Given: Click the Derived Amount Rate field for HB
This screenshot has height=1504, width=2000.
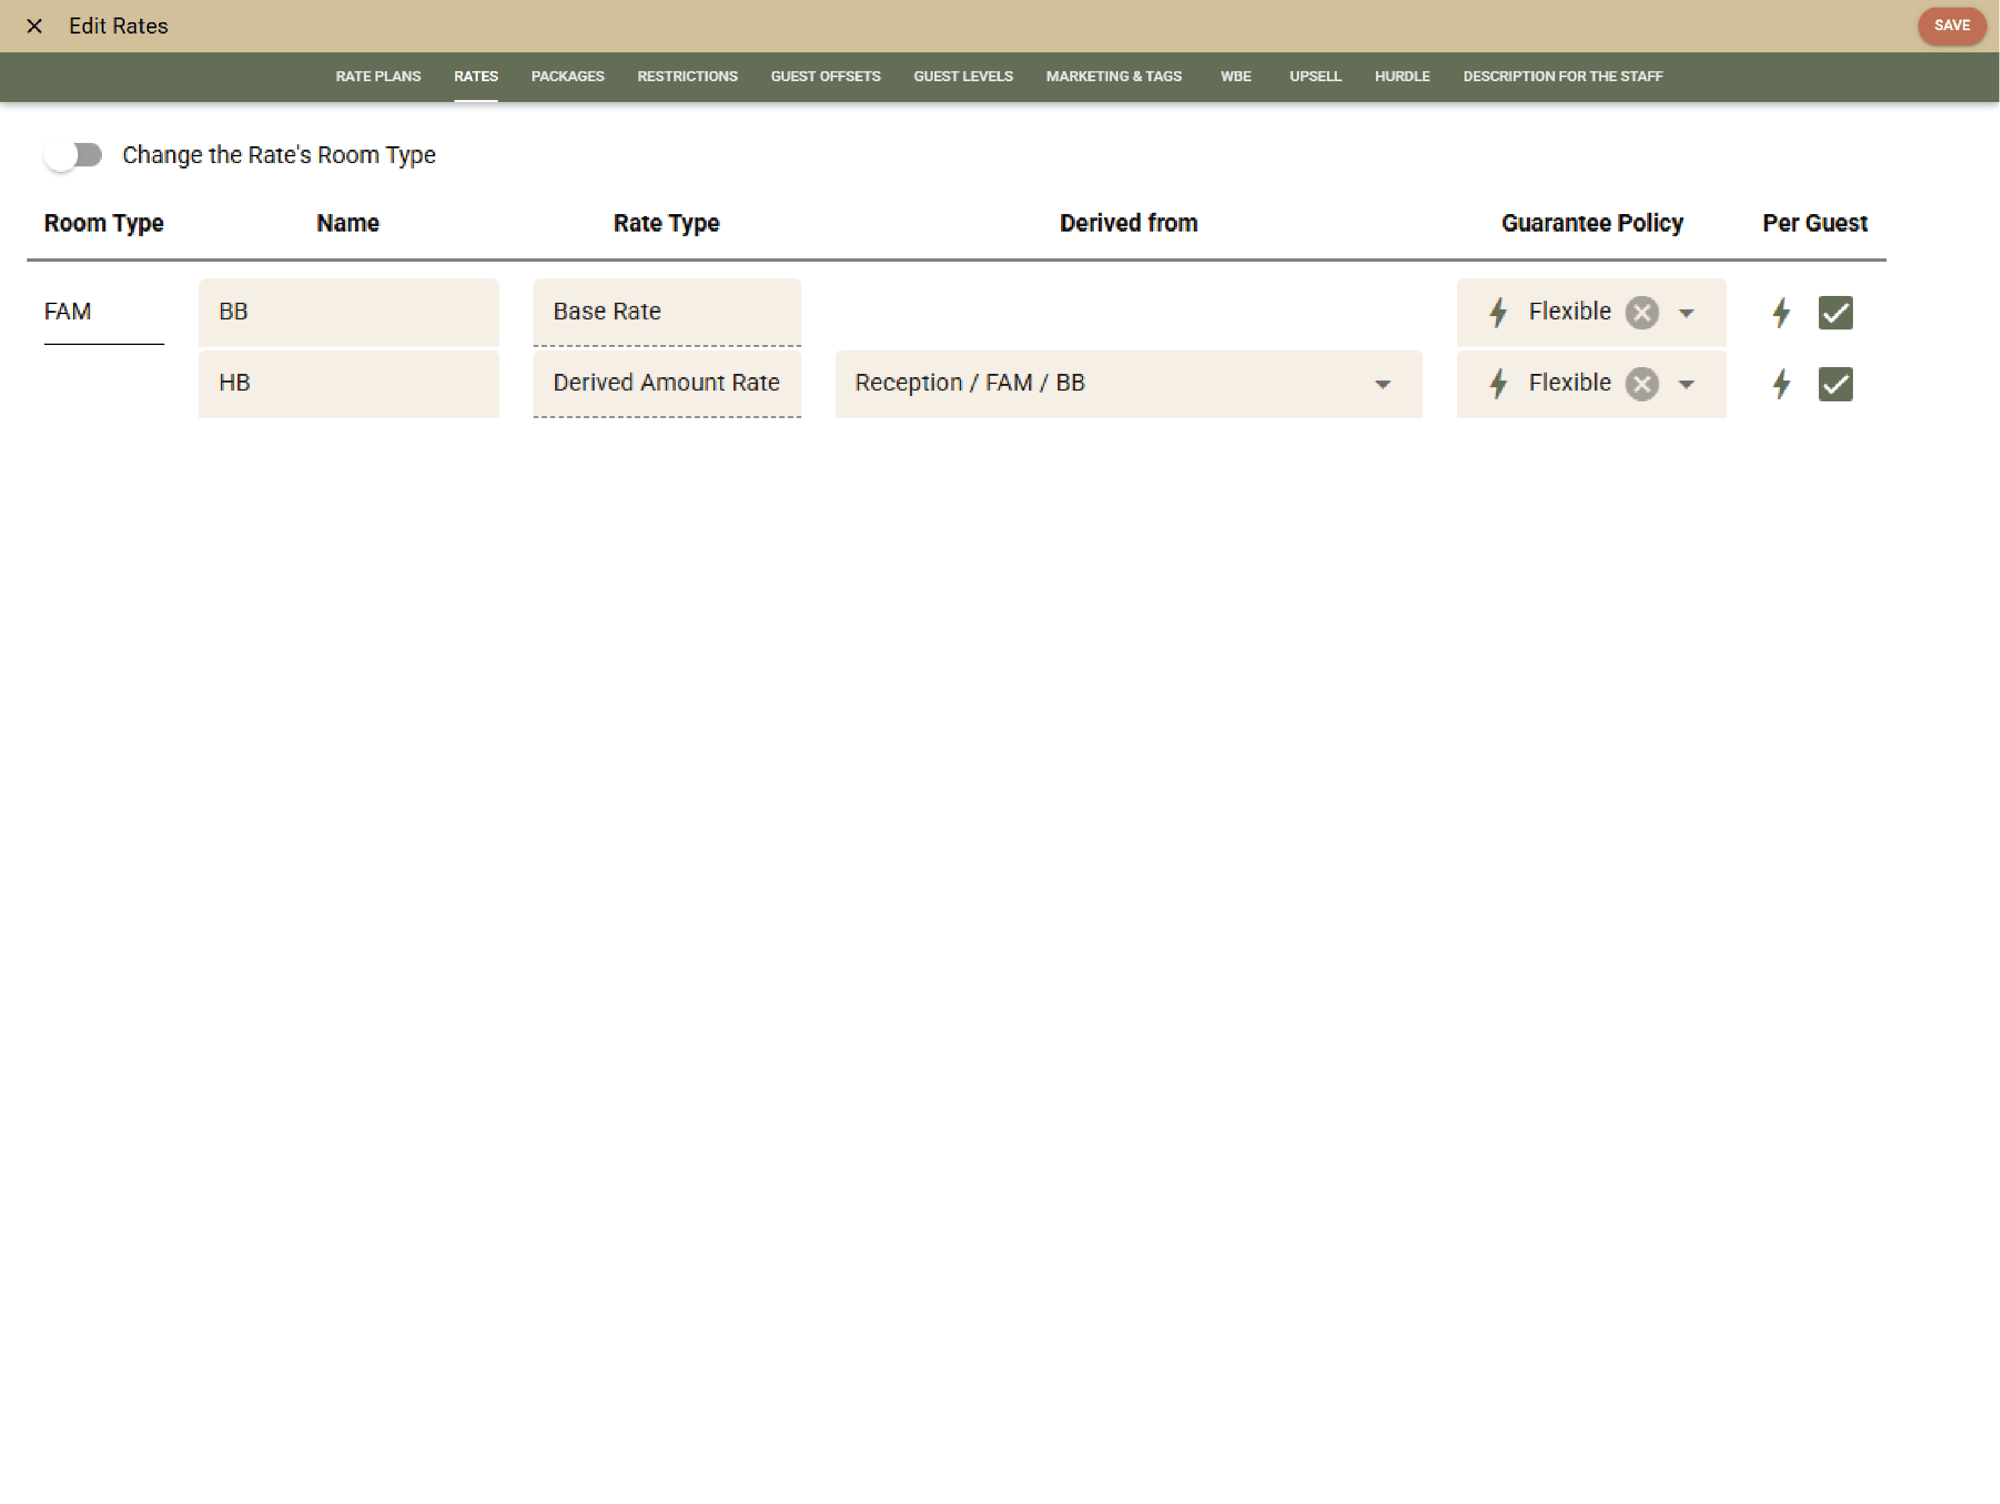Looking at the screenshot, I should coord(666,383).
